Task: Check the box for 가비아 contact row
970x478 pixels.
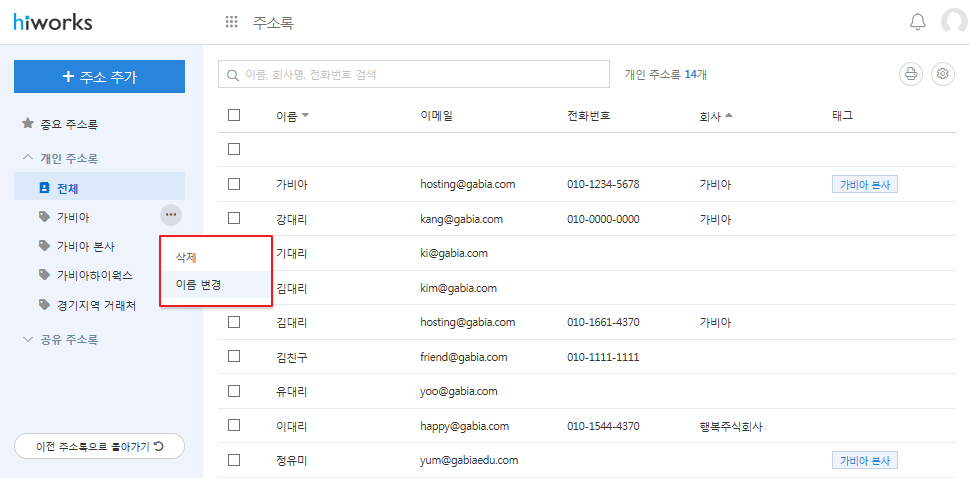Action: (x=234, y=184)
